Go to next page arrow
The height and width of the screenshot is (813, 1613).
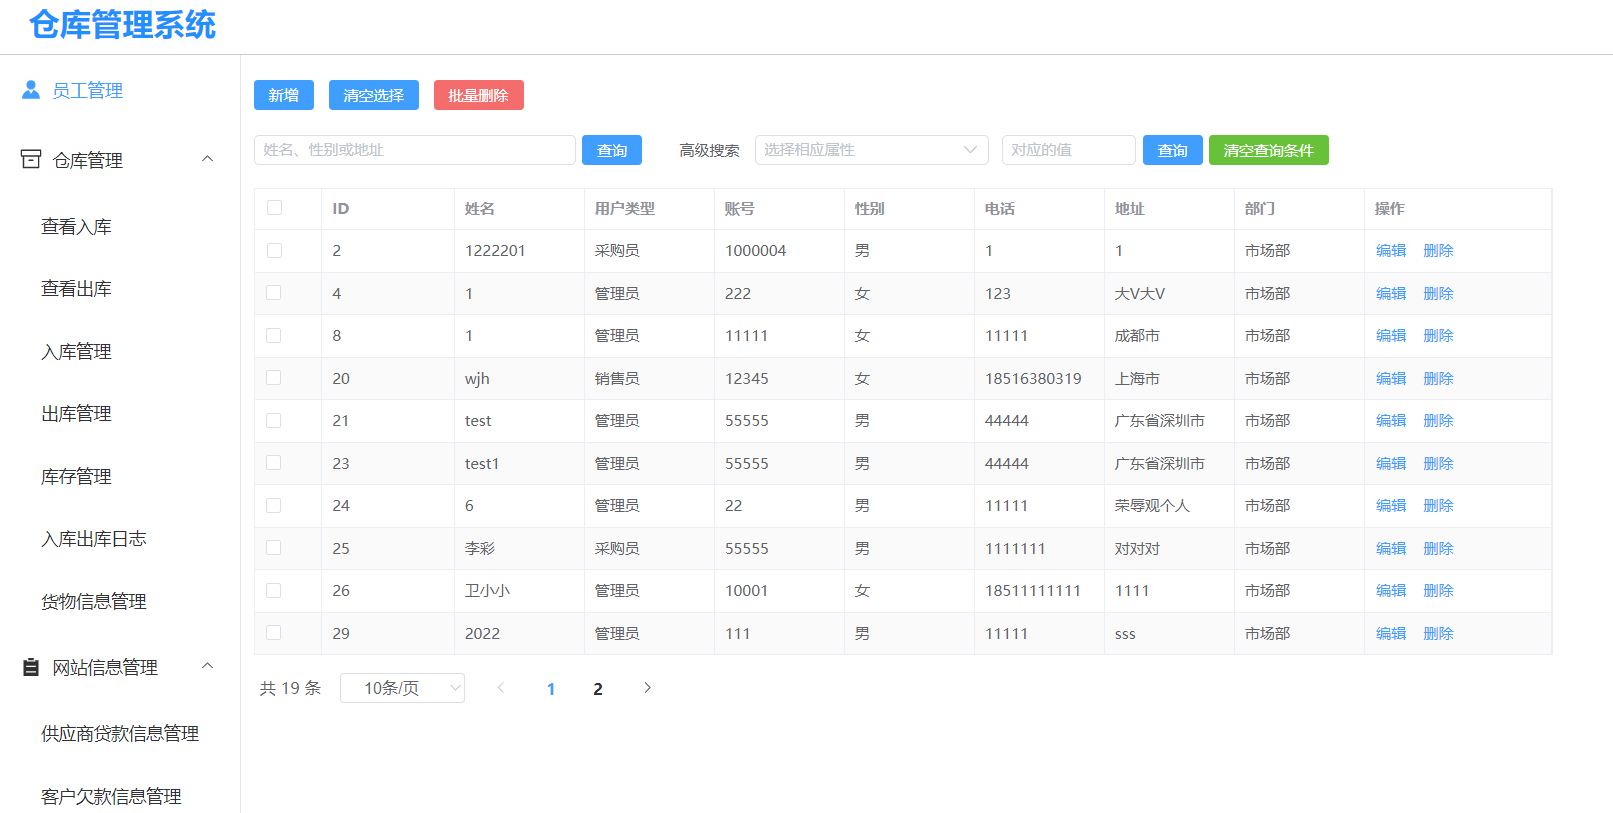coord(647,687)
